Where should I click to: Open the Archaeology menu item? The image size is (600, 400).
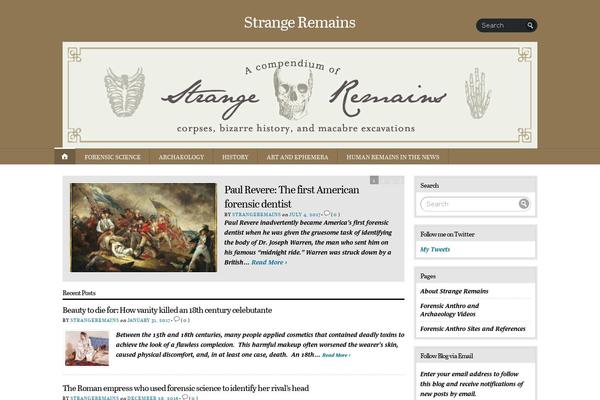click(181, 157)
